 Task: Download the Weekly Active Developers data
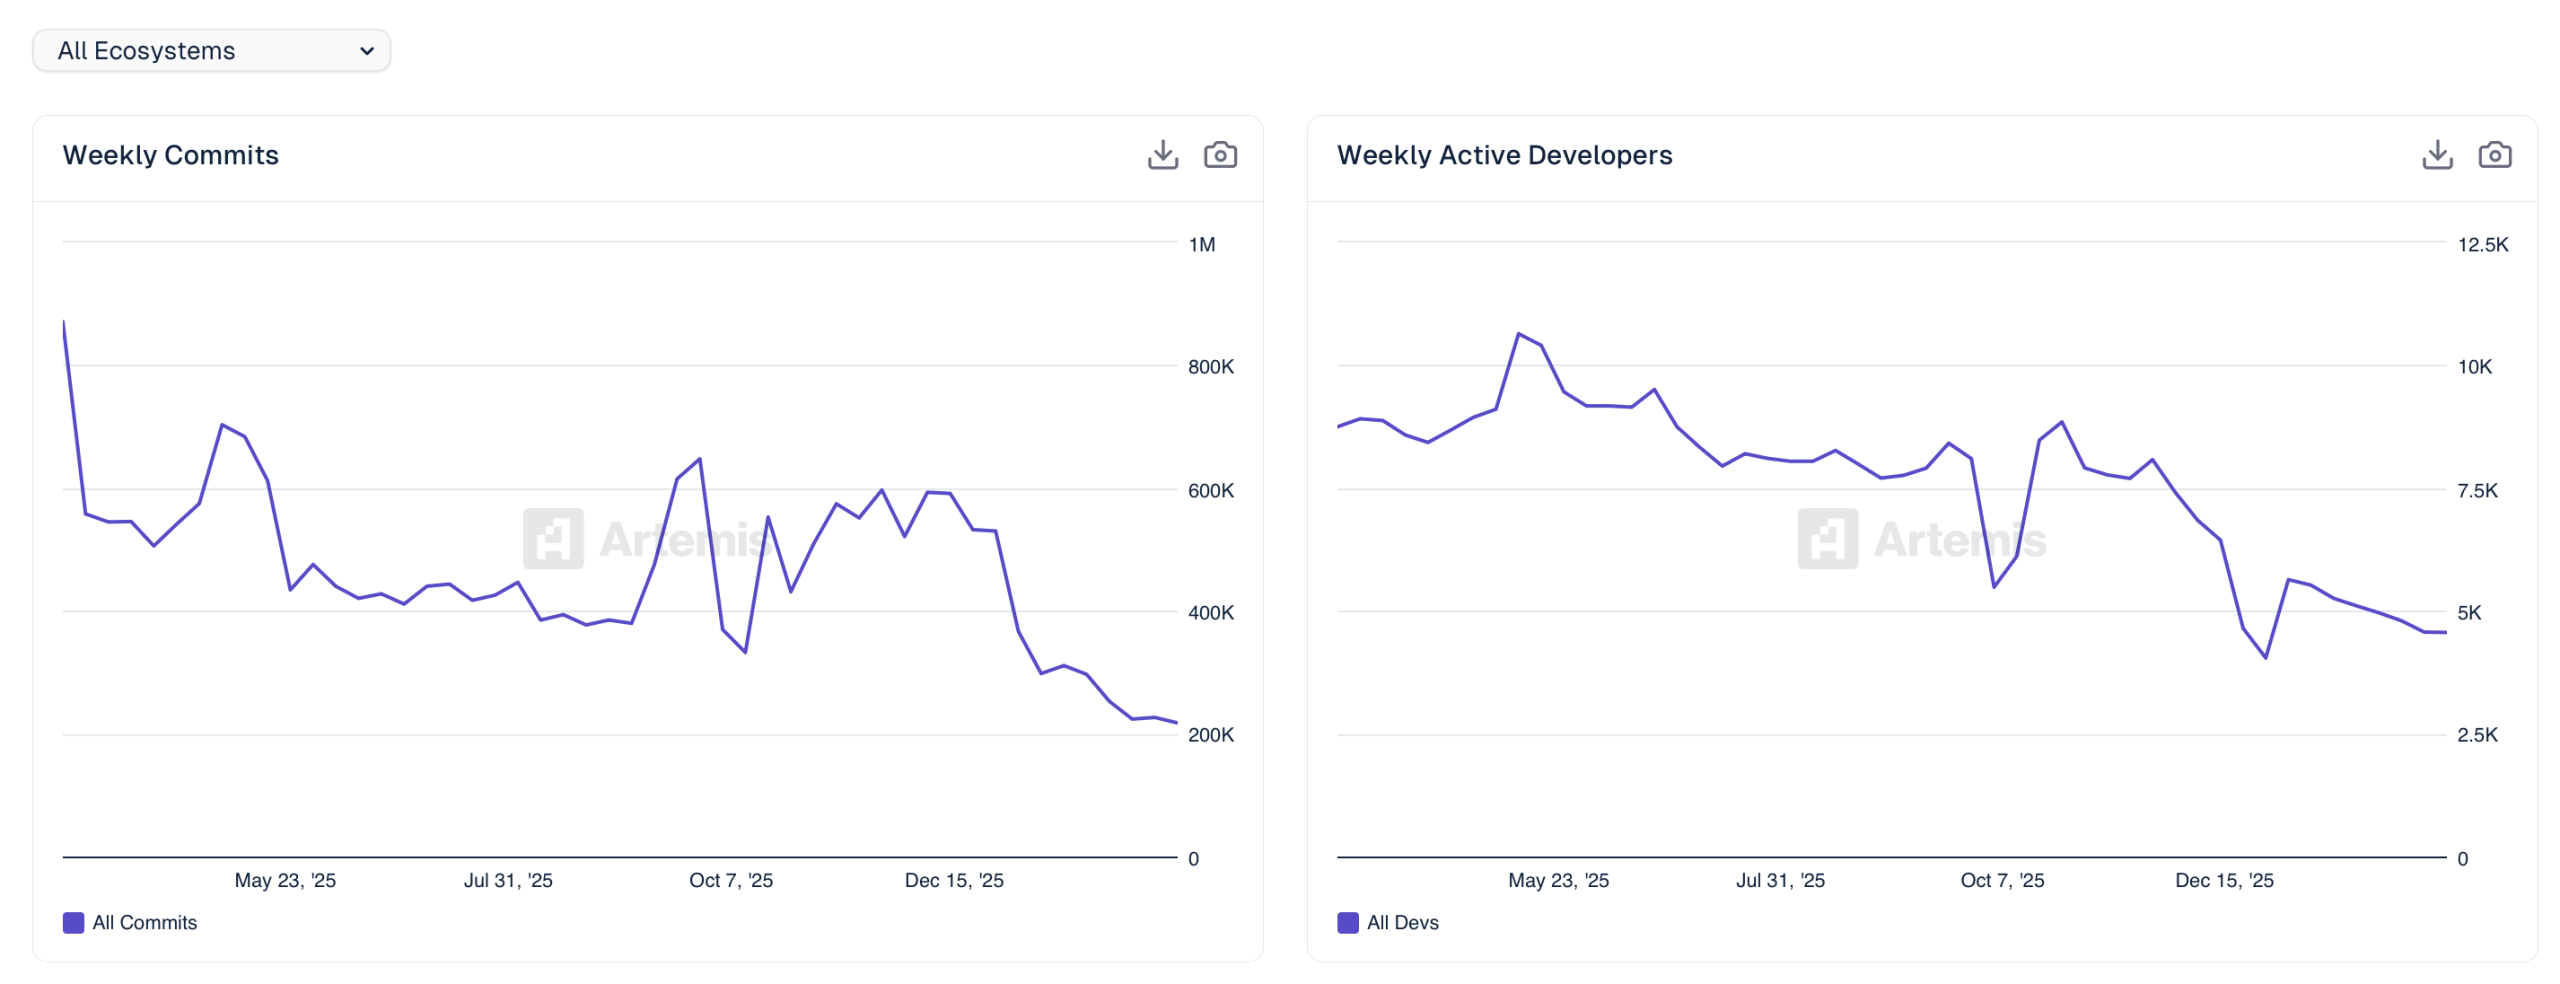[2437, 155]
